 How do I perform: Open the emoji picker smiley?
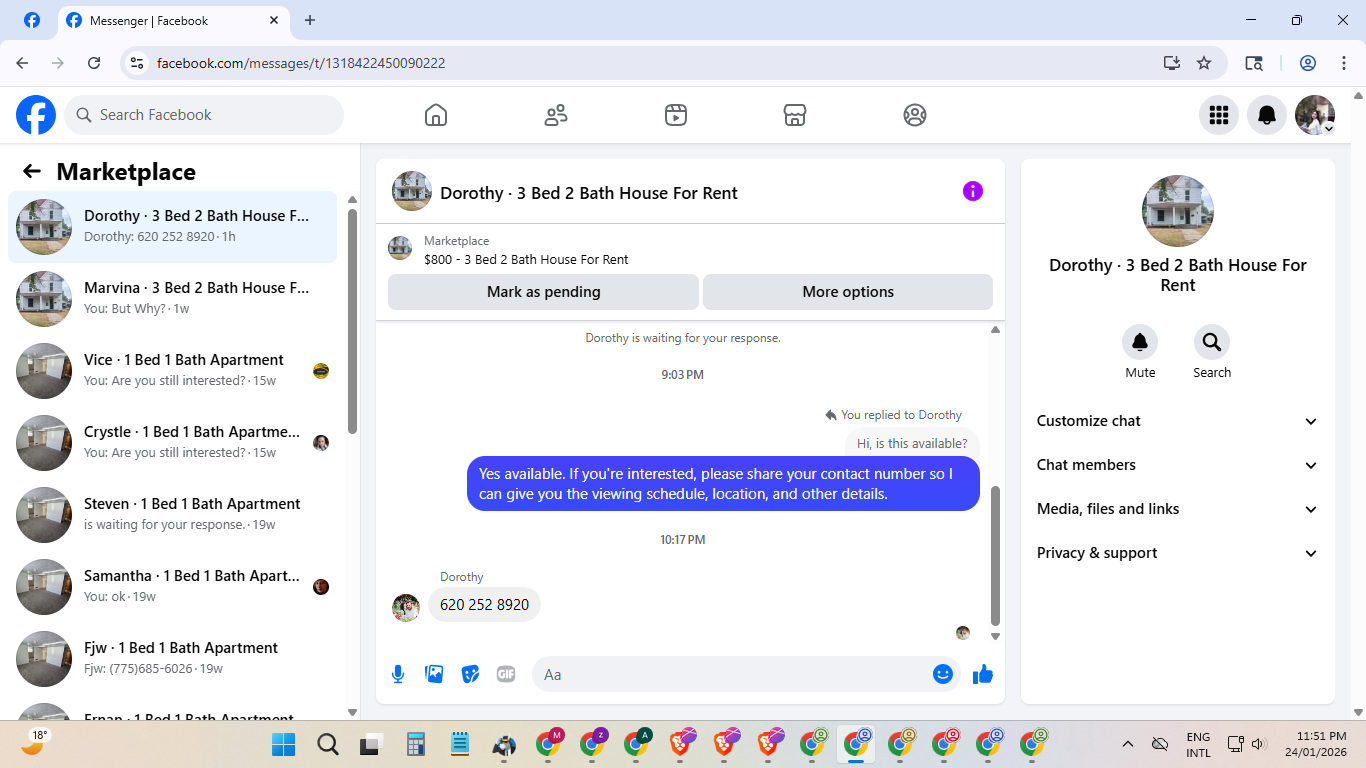(x=942, y=674)
